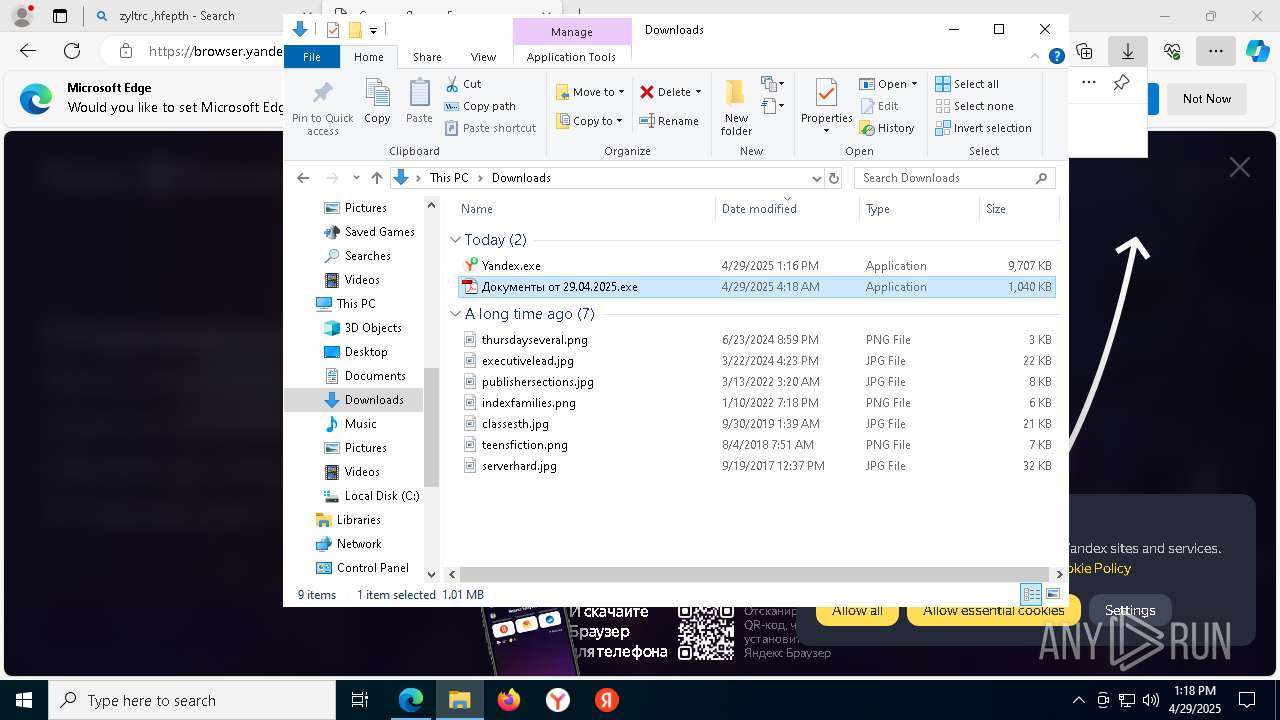Open Properties from the ribbon

826,106
